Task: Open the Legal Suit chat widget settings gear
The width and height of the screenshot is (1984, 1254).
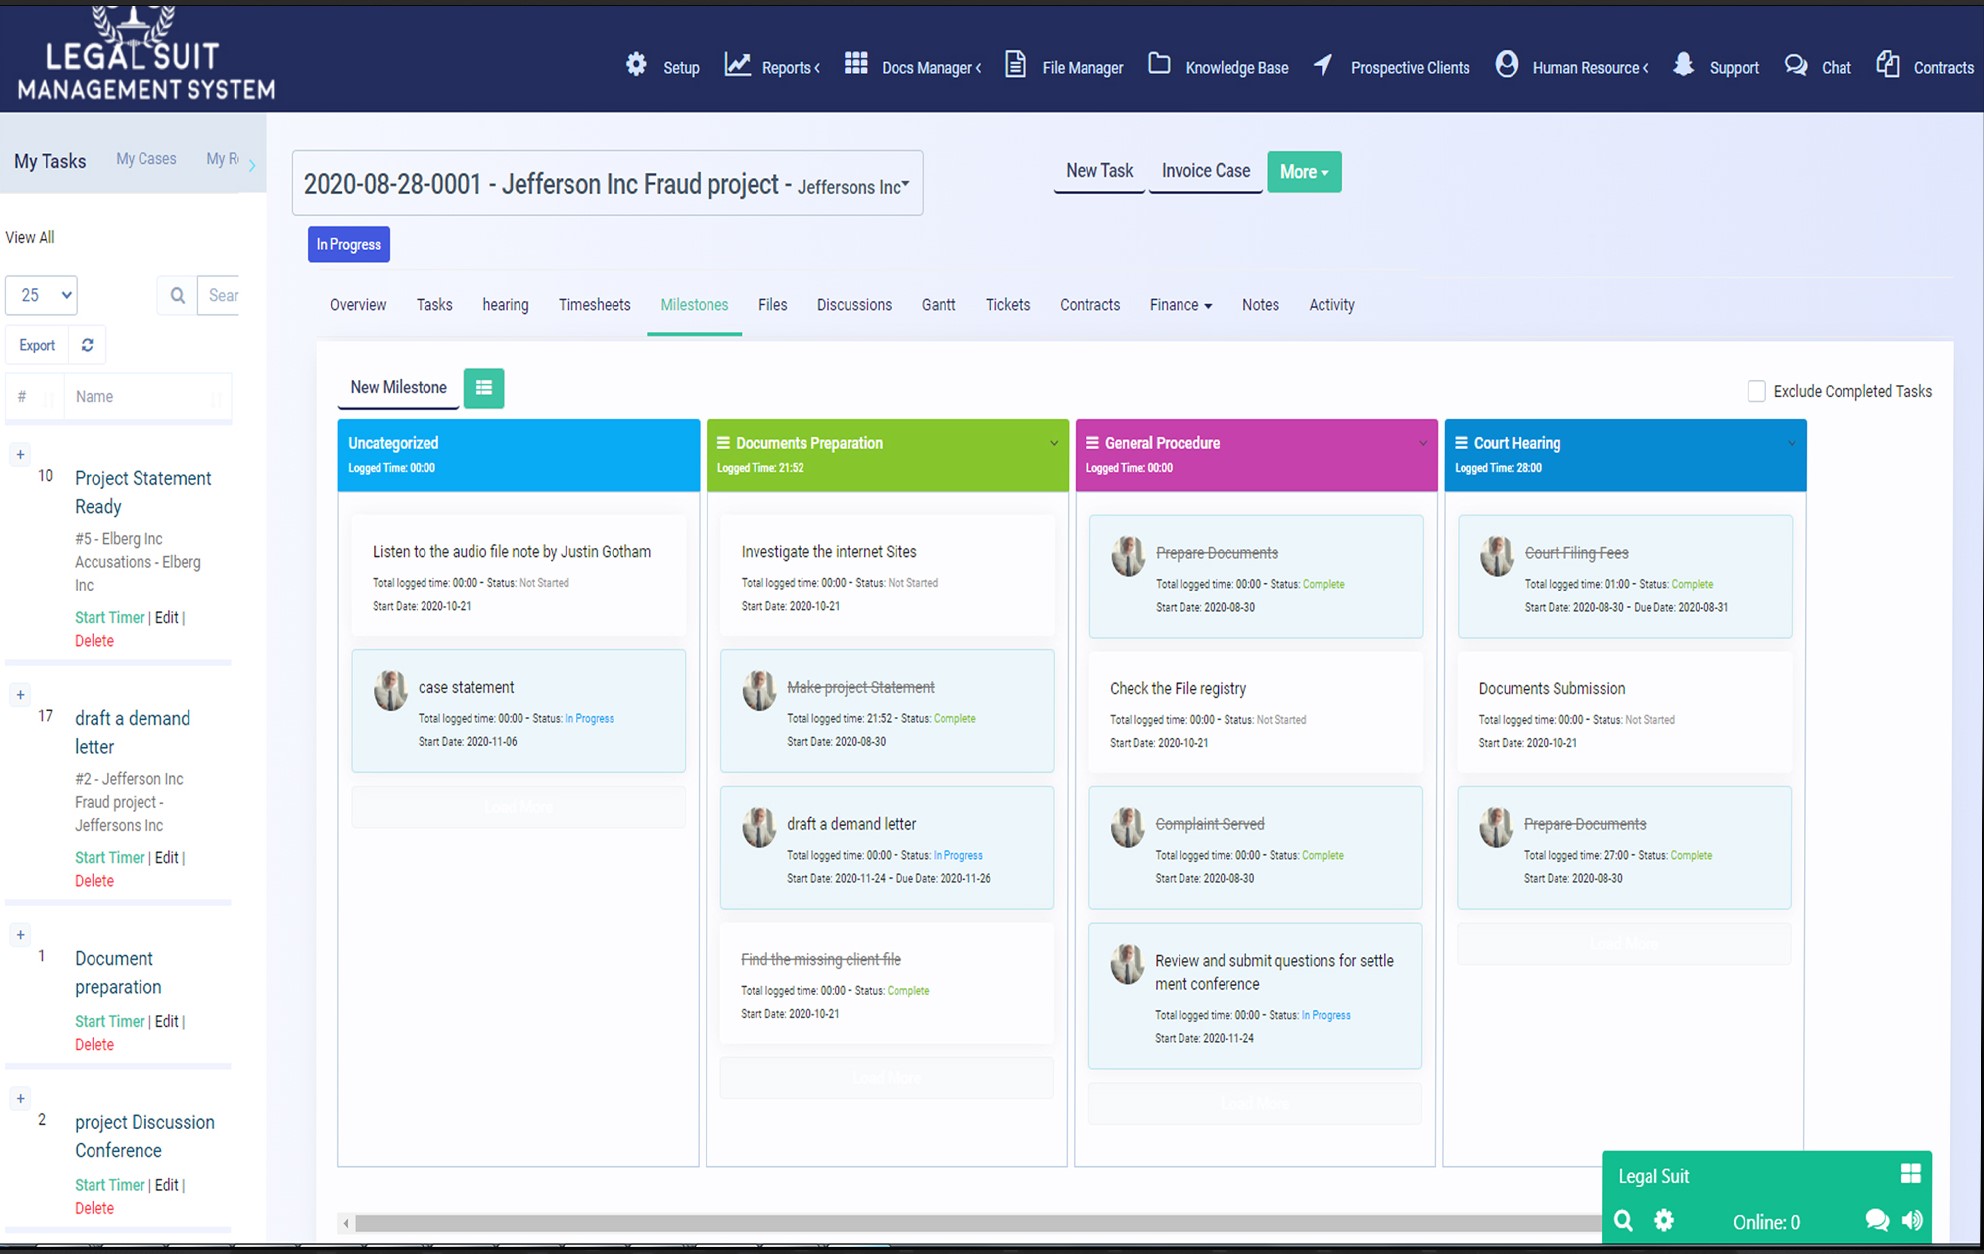Action: (1664, 1220)
